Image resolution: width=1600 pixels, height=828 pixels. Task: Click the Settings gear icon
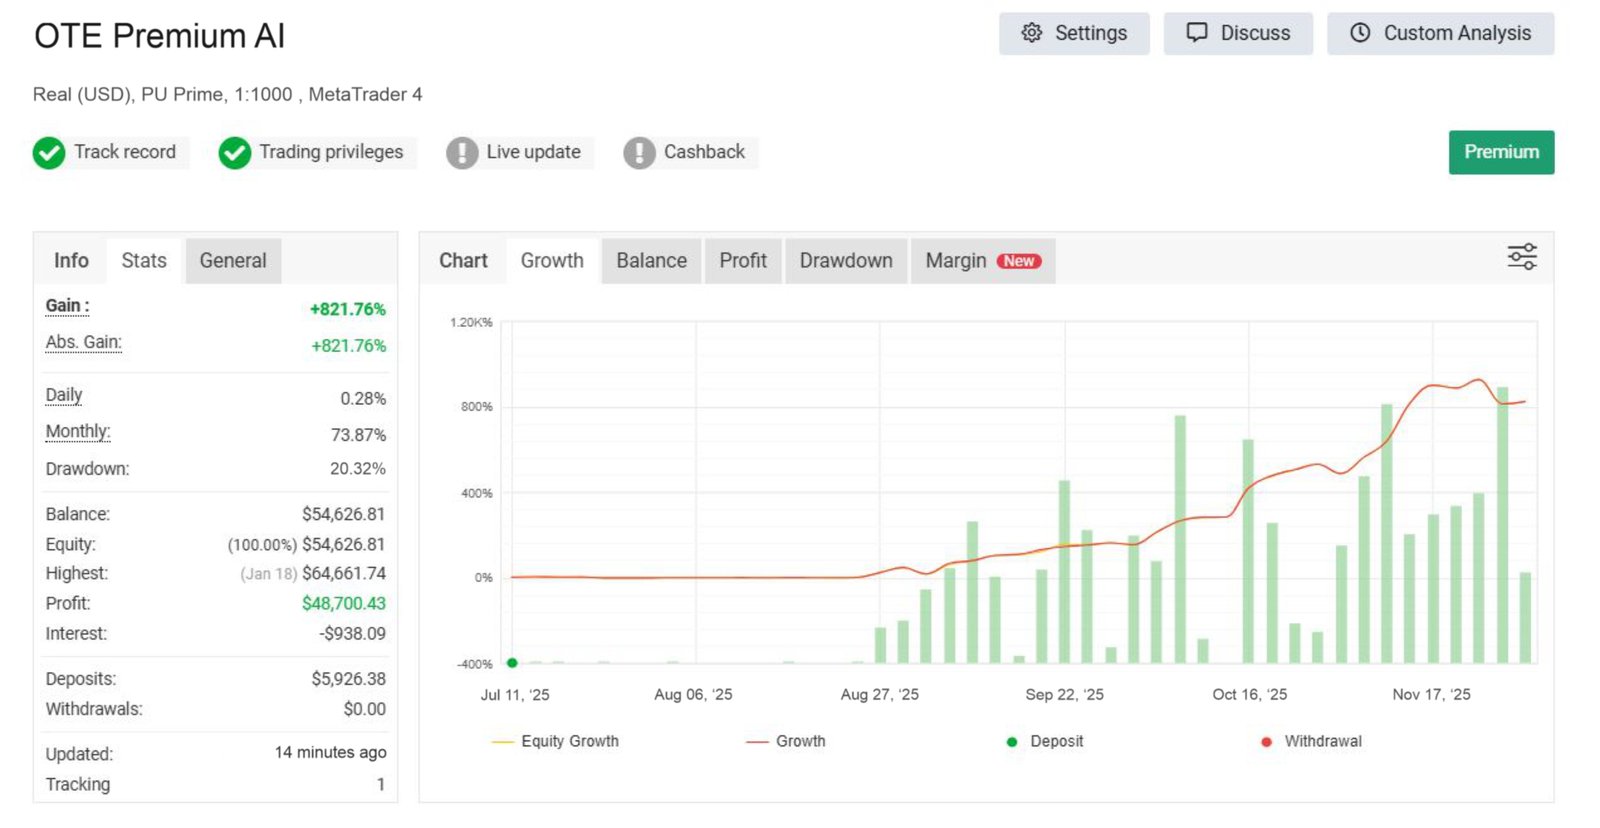point(1031,33)
